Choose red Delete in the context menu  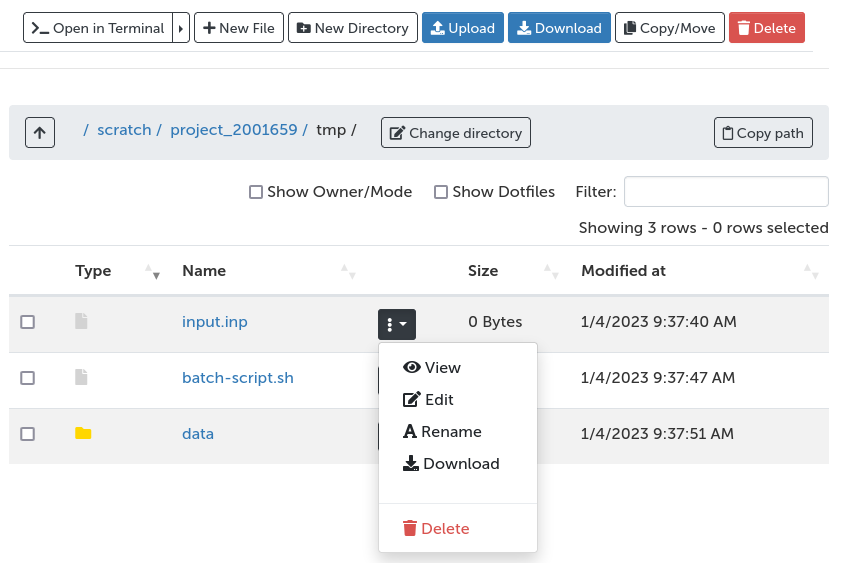click(x=436, y=529)
